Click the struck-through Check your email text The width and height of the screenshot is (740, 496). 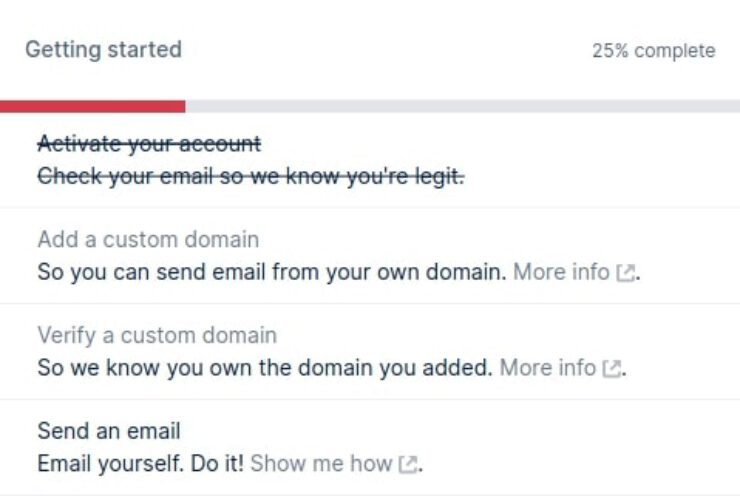pos(251,177)
